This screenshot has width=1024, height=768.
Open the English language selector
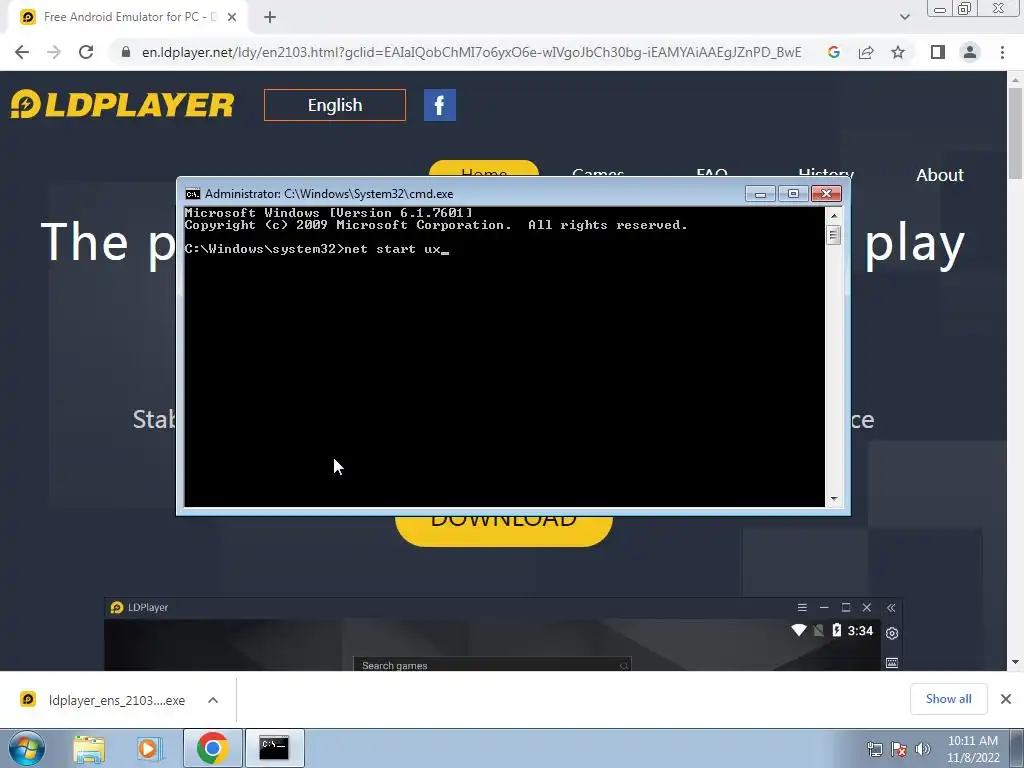[334, 105]
